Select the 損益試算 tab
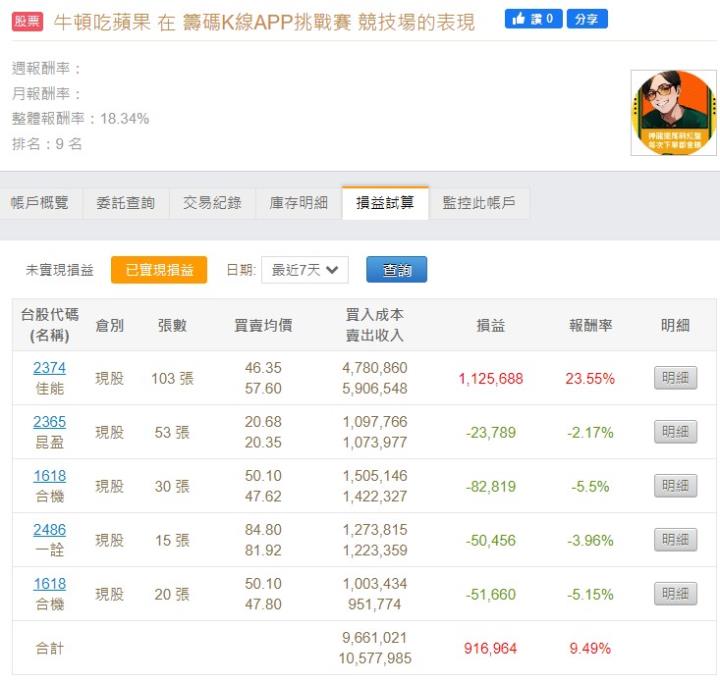The height and width of the screenshot is (682, 720). coord(385,203)
